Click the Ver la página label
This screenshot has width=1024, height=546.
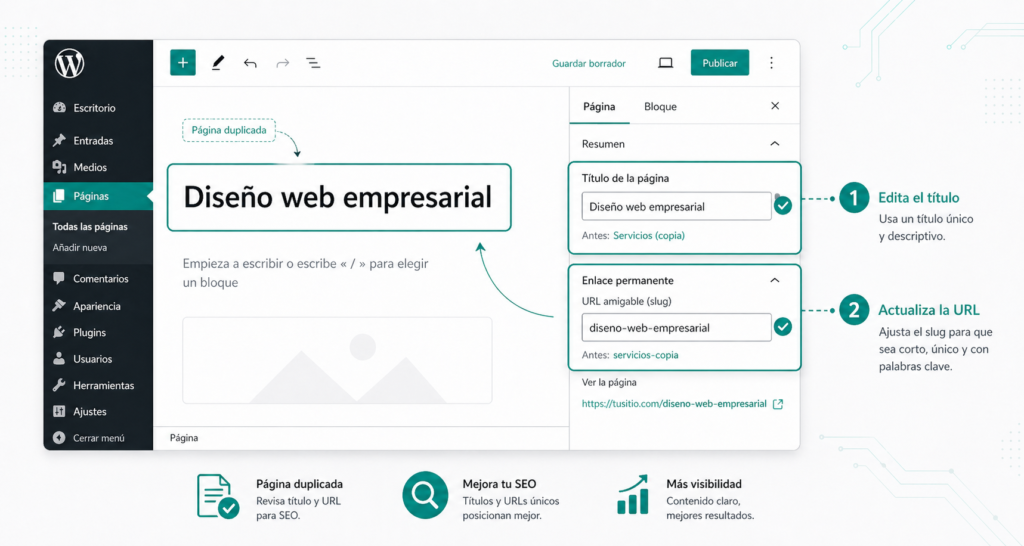click(609, 382)
